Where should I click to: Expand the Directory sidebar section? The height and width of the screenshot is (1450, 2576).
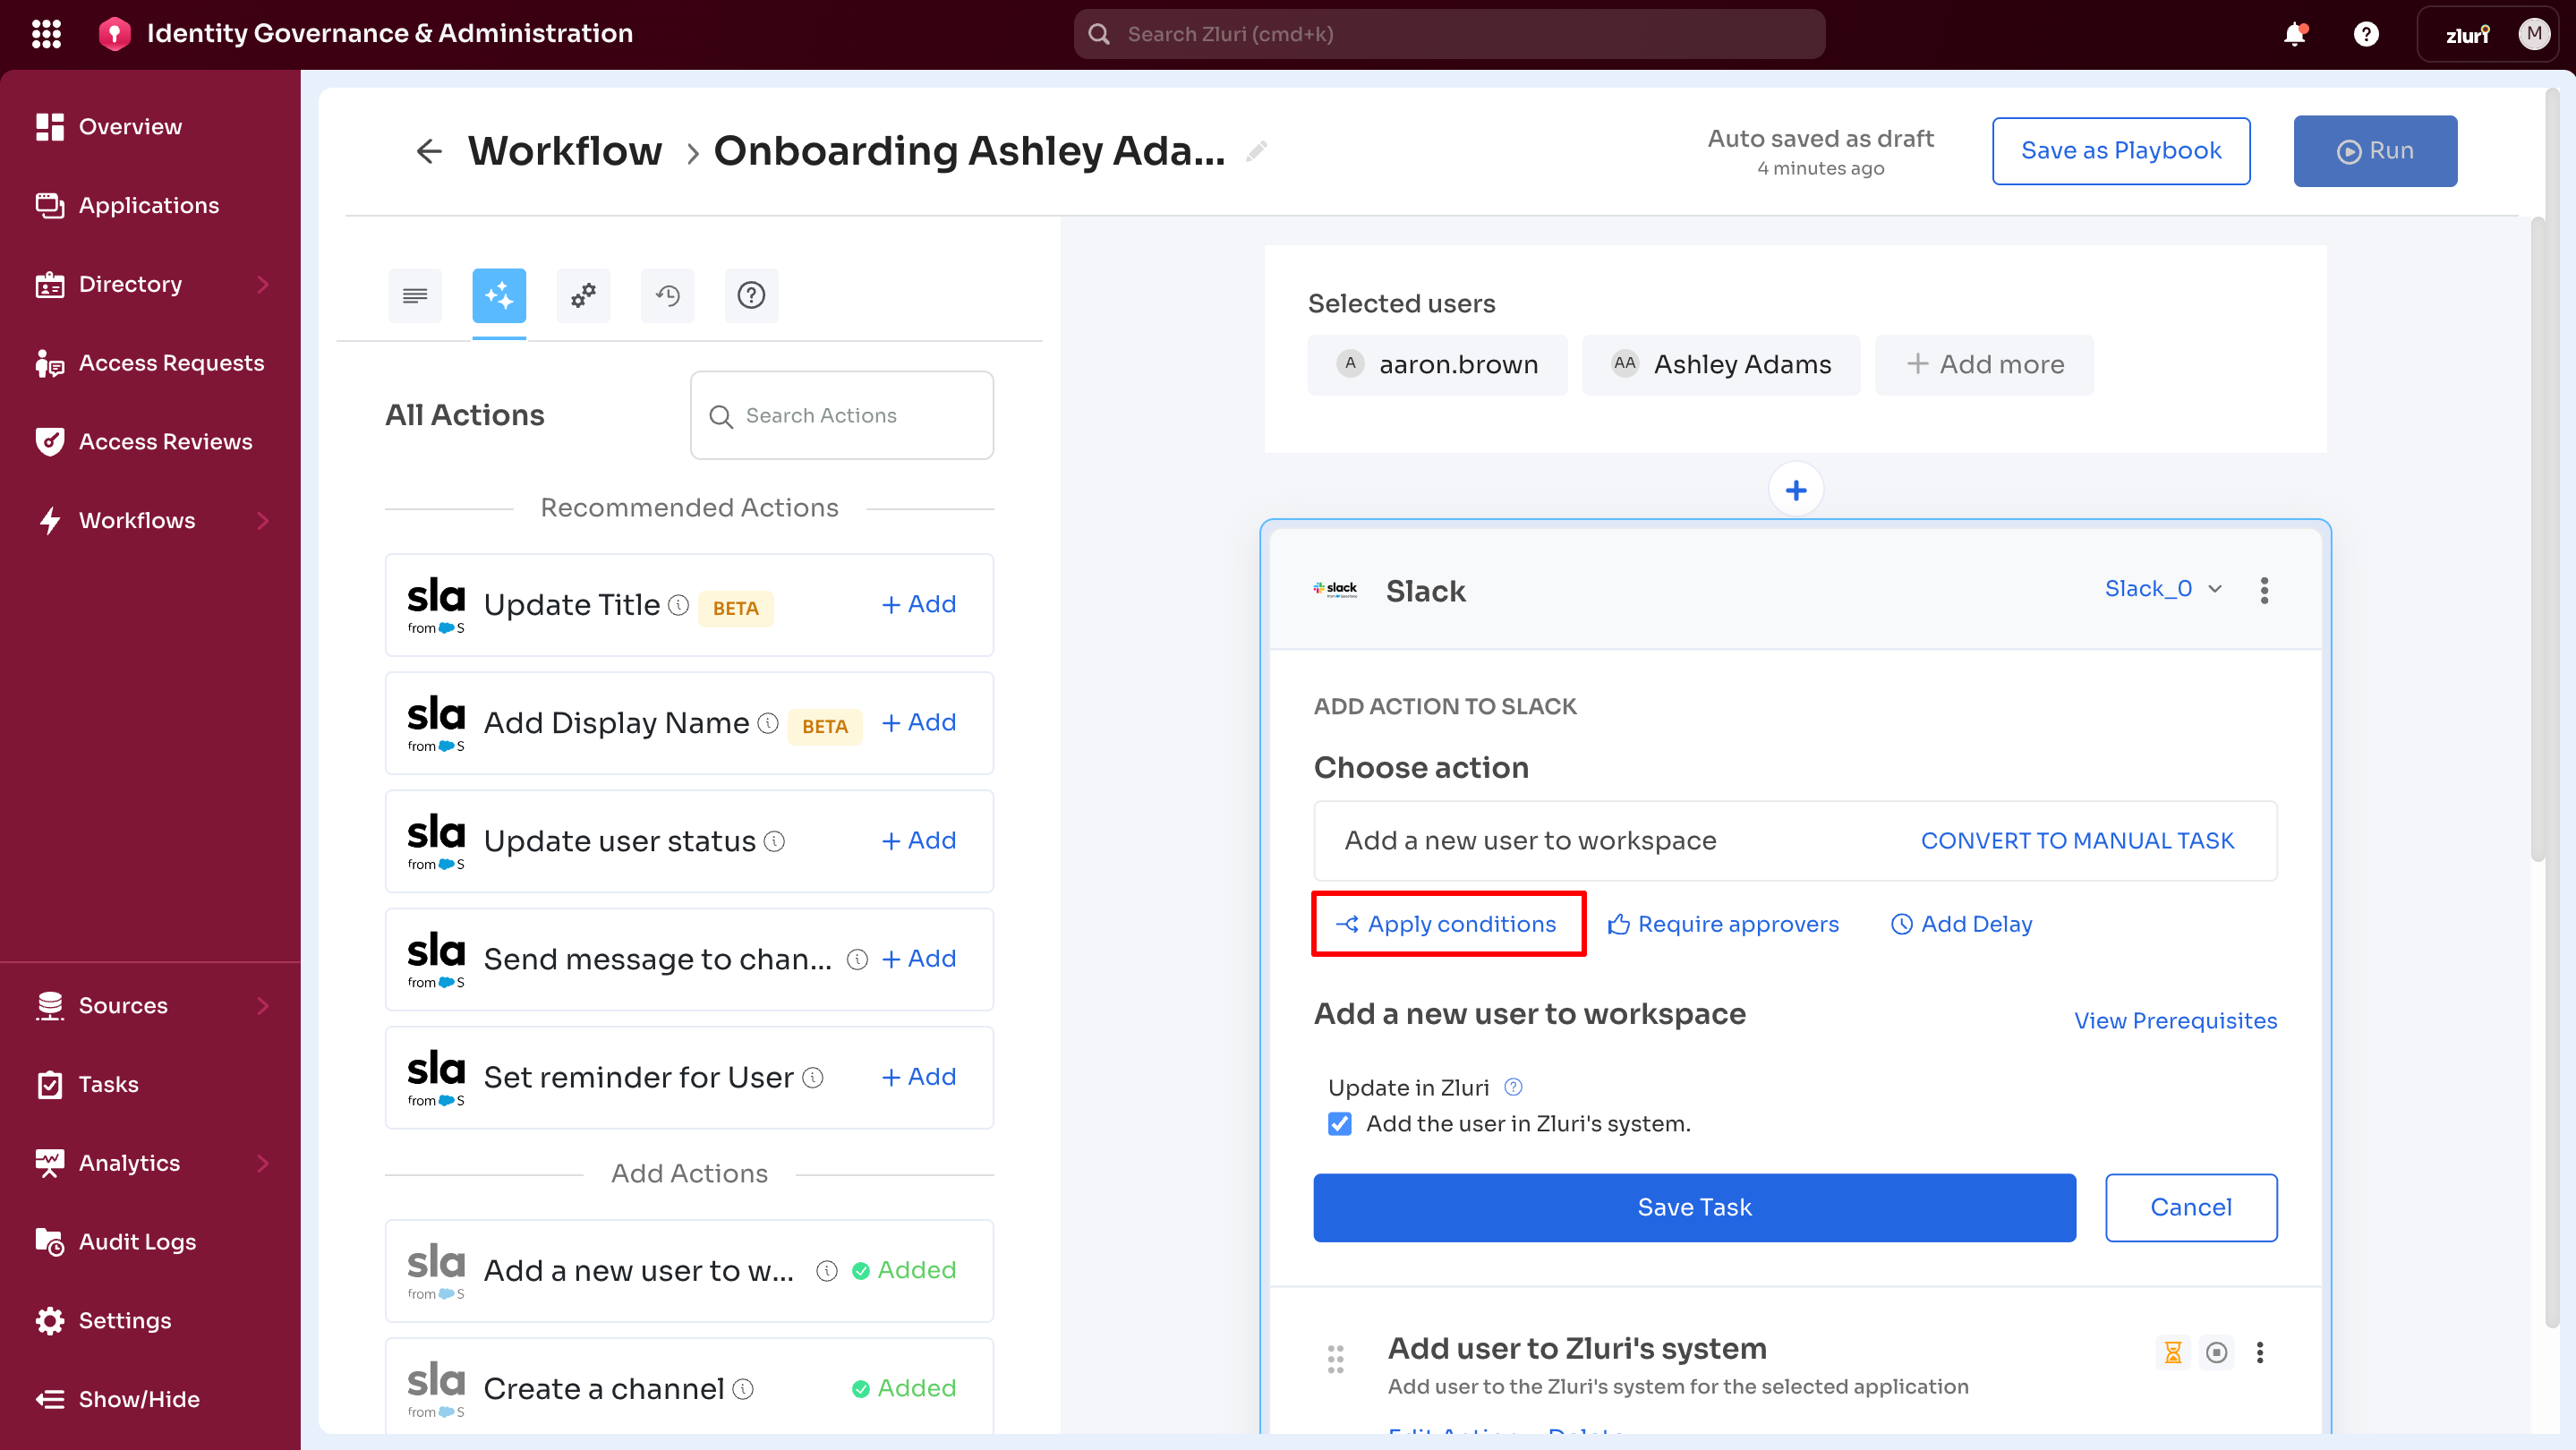pos(263,284)
